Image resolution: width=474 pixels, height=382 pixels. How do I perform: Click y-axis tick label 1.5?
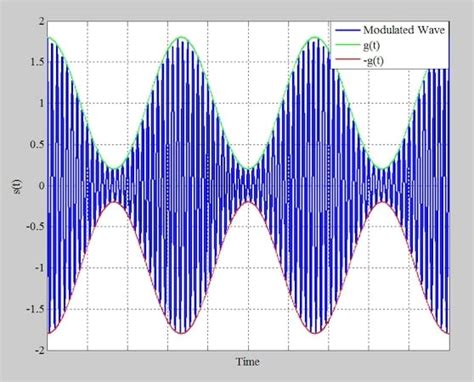[x=37, y=62]
